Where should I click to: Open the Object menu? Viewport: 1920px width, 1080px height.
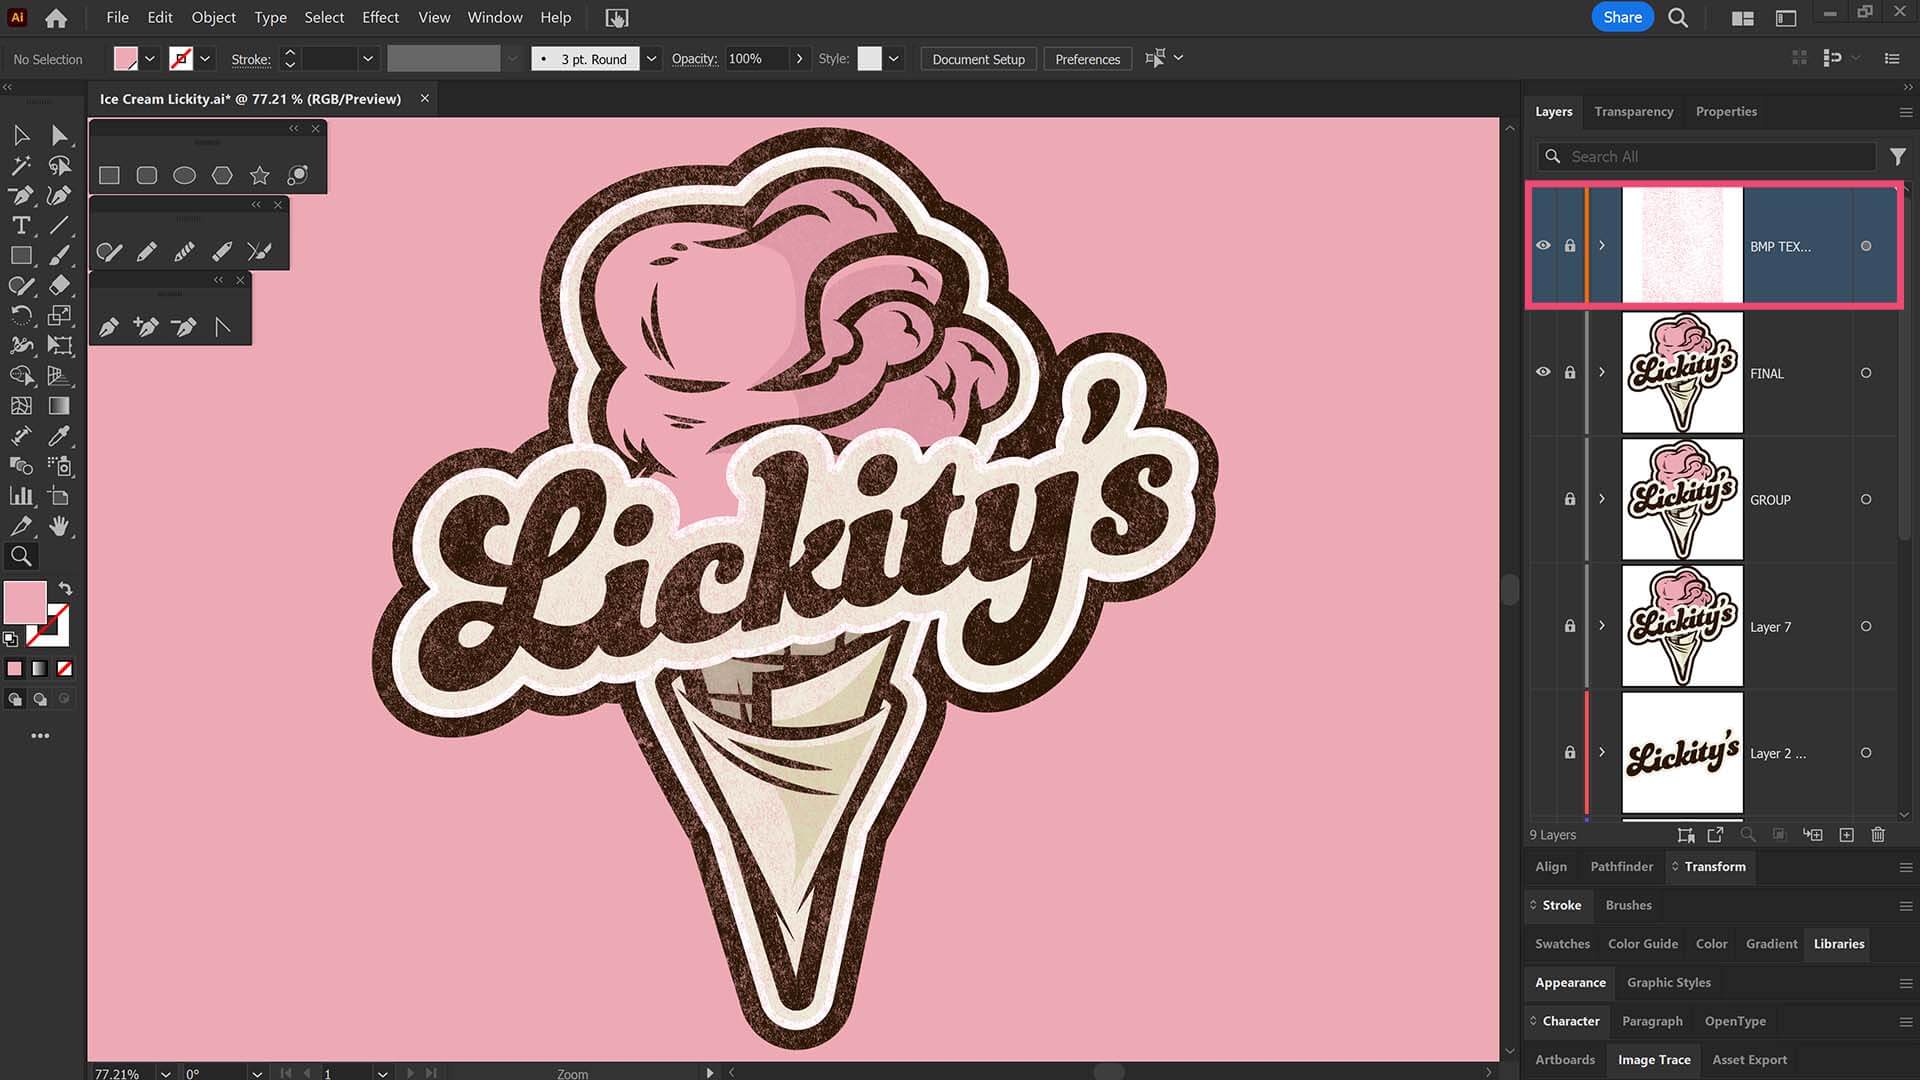[213, 18]
